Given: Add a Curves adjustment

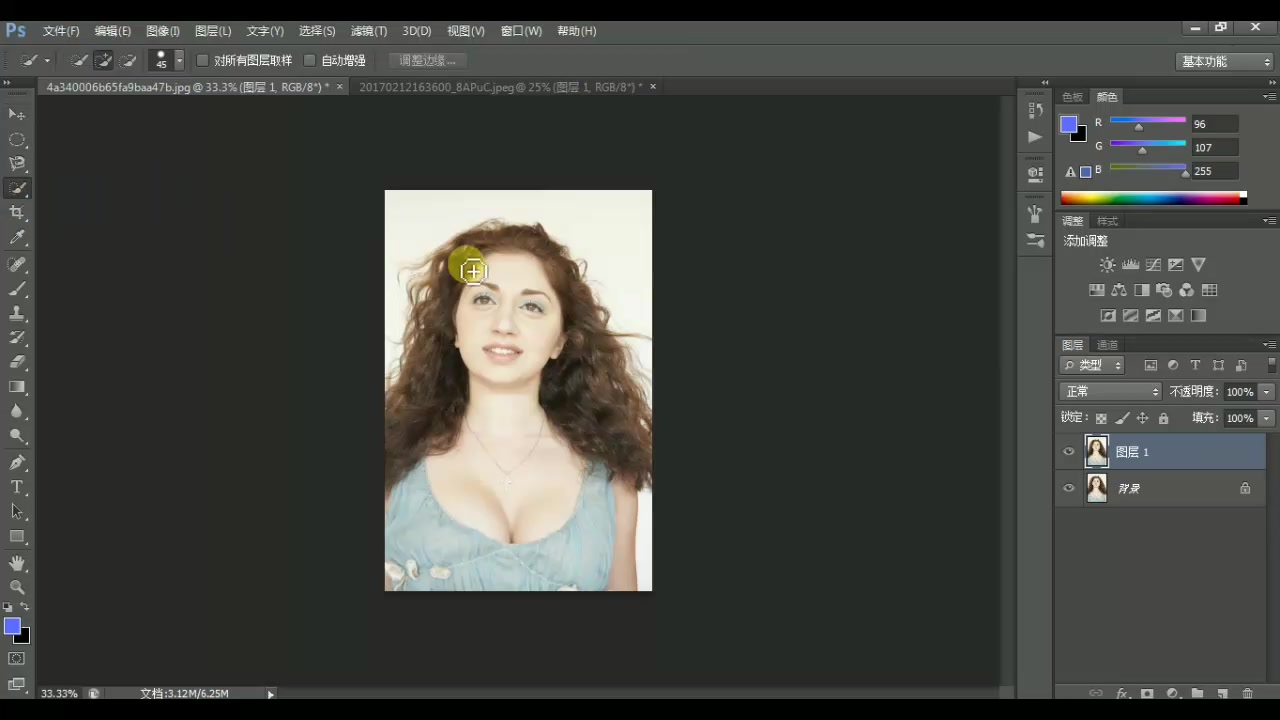Looking at the screenshot, I should pos(1153,265).
